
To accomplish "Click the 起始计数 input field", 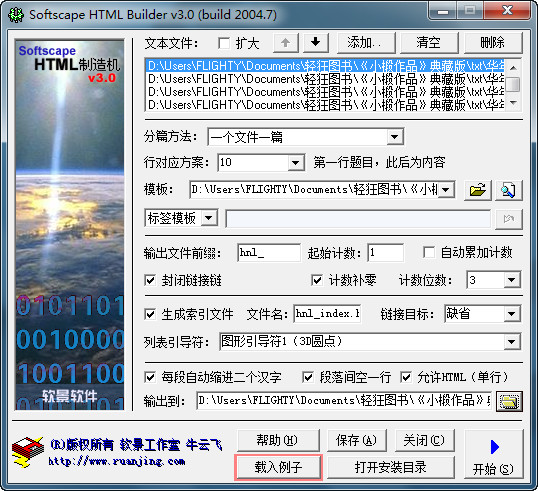I will [x=385, y=253].
